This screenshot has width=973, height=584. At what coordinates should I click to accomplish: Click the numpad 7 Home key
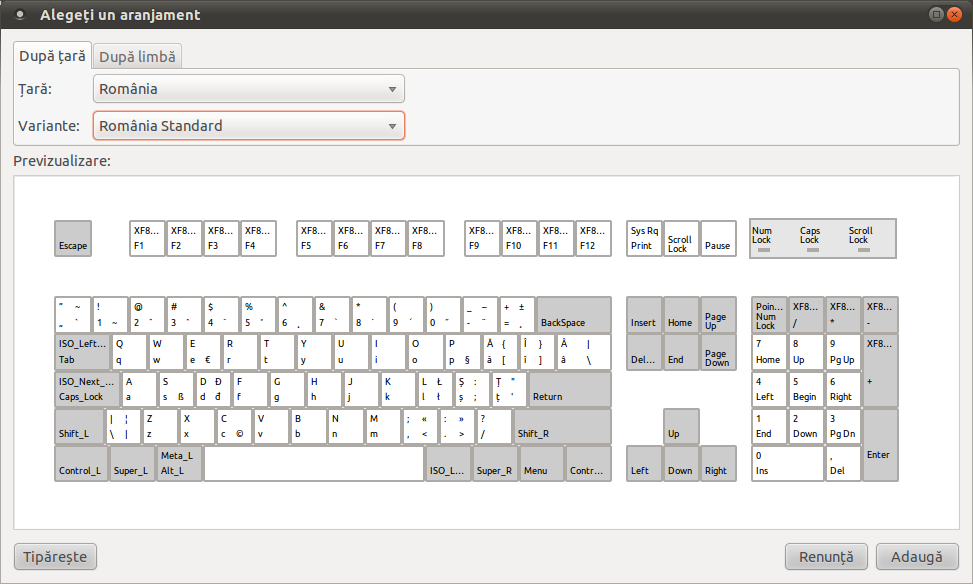769,352
